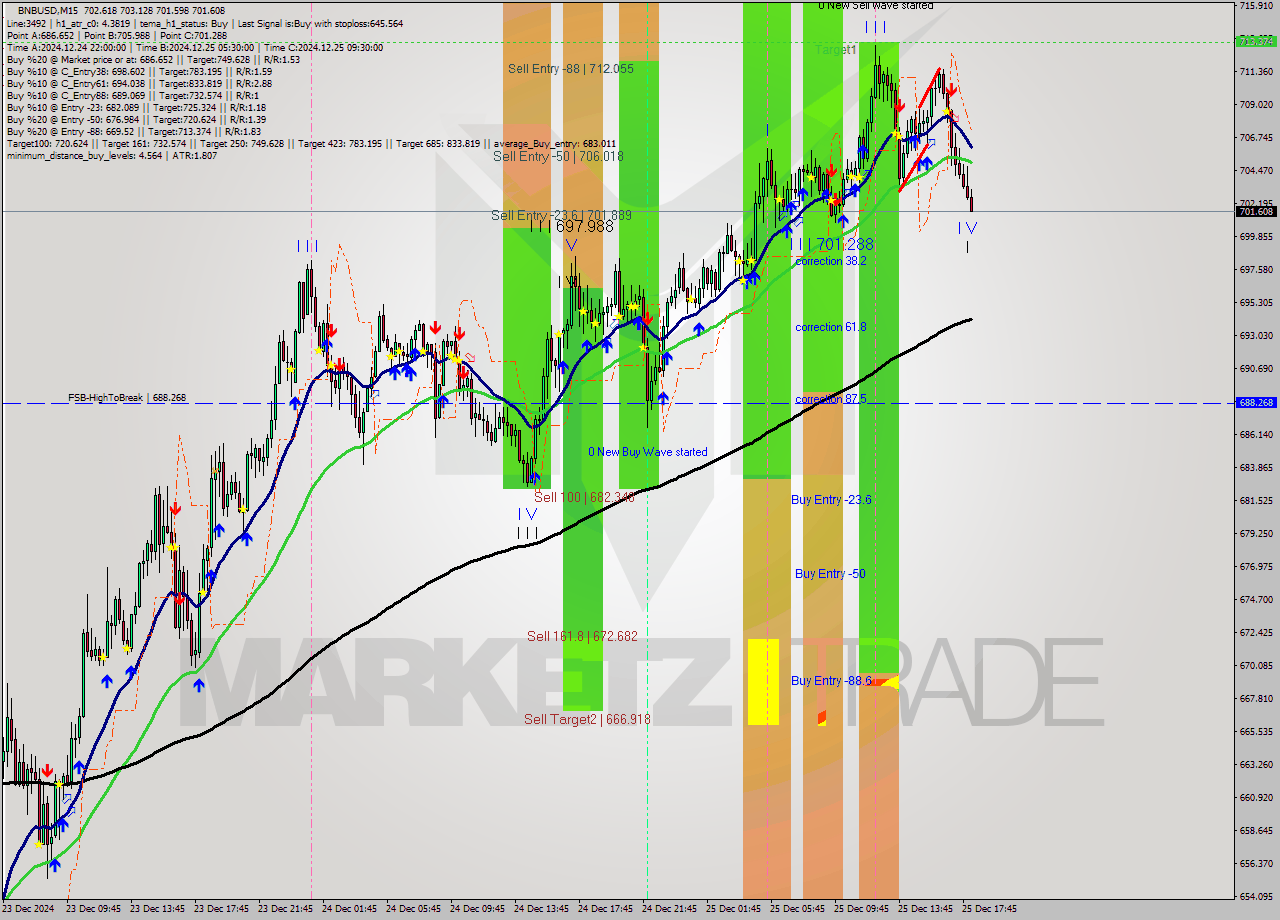Select the green target price tag near 712.9
The height and width of the screenshot is (920, 1280).
point(1256,42)
